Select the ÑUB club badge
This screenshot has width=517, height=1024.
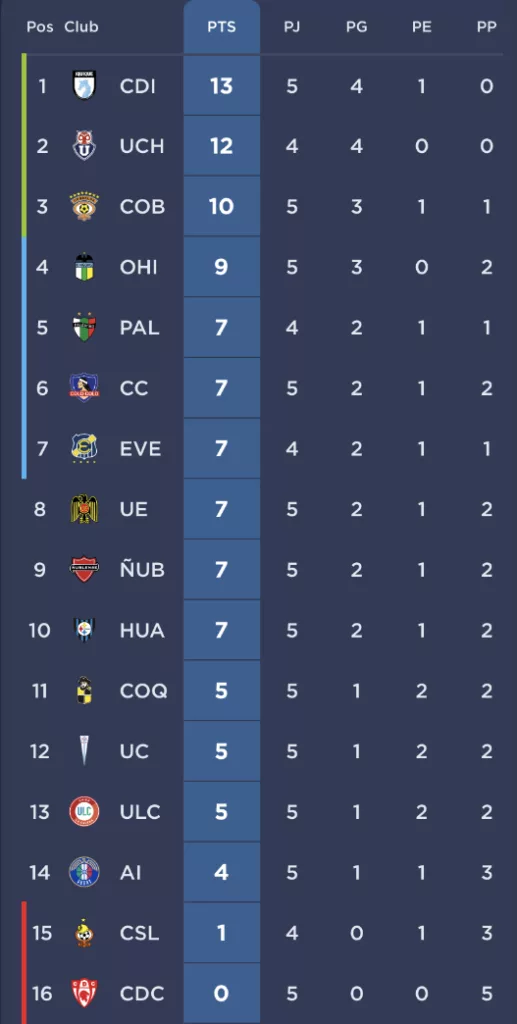(84, 569)
